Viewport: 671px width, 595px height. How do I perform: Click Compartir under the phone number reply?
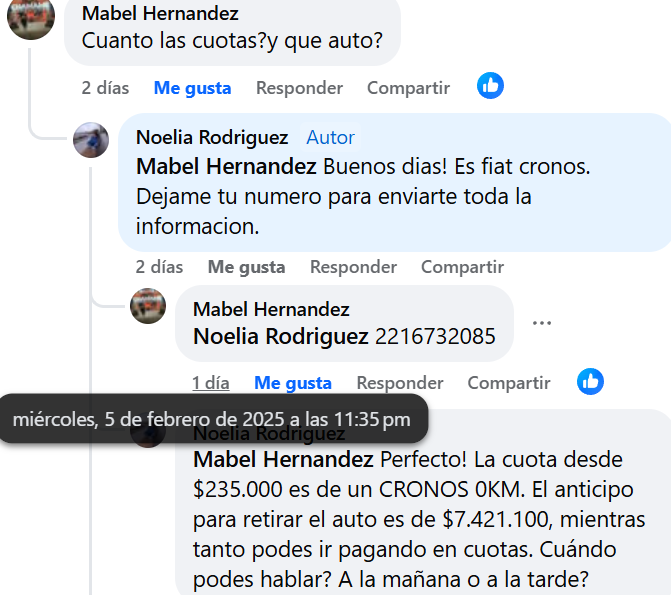[x=509, y=383]
